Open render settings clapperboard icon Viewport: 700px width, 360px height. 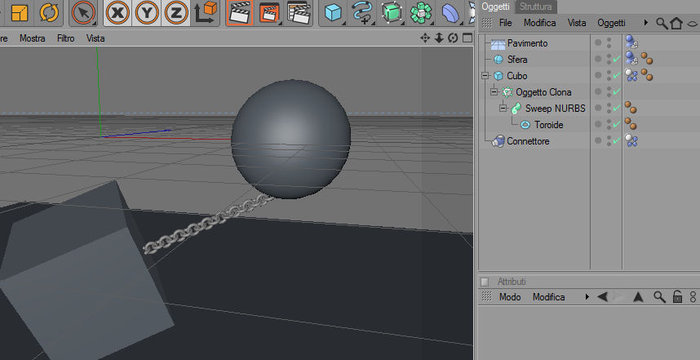(x=299, y=13)
